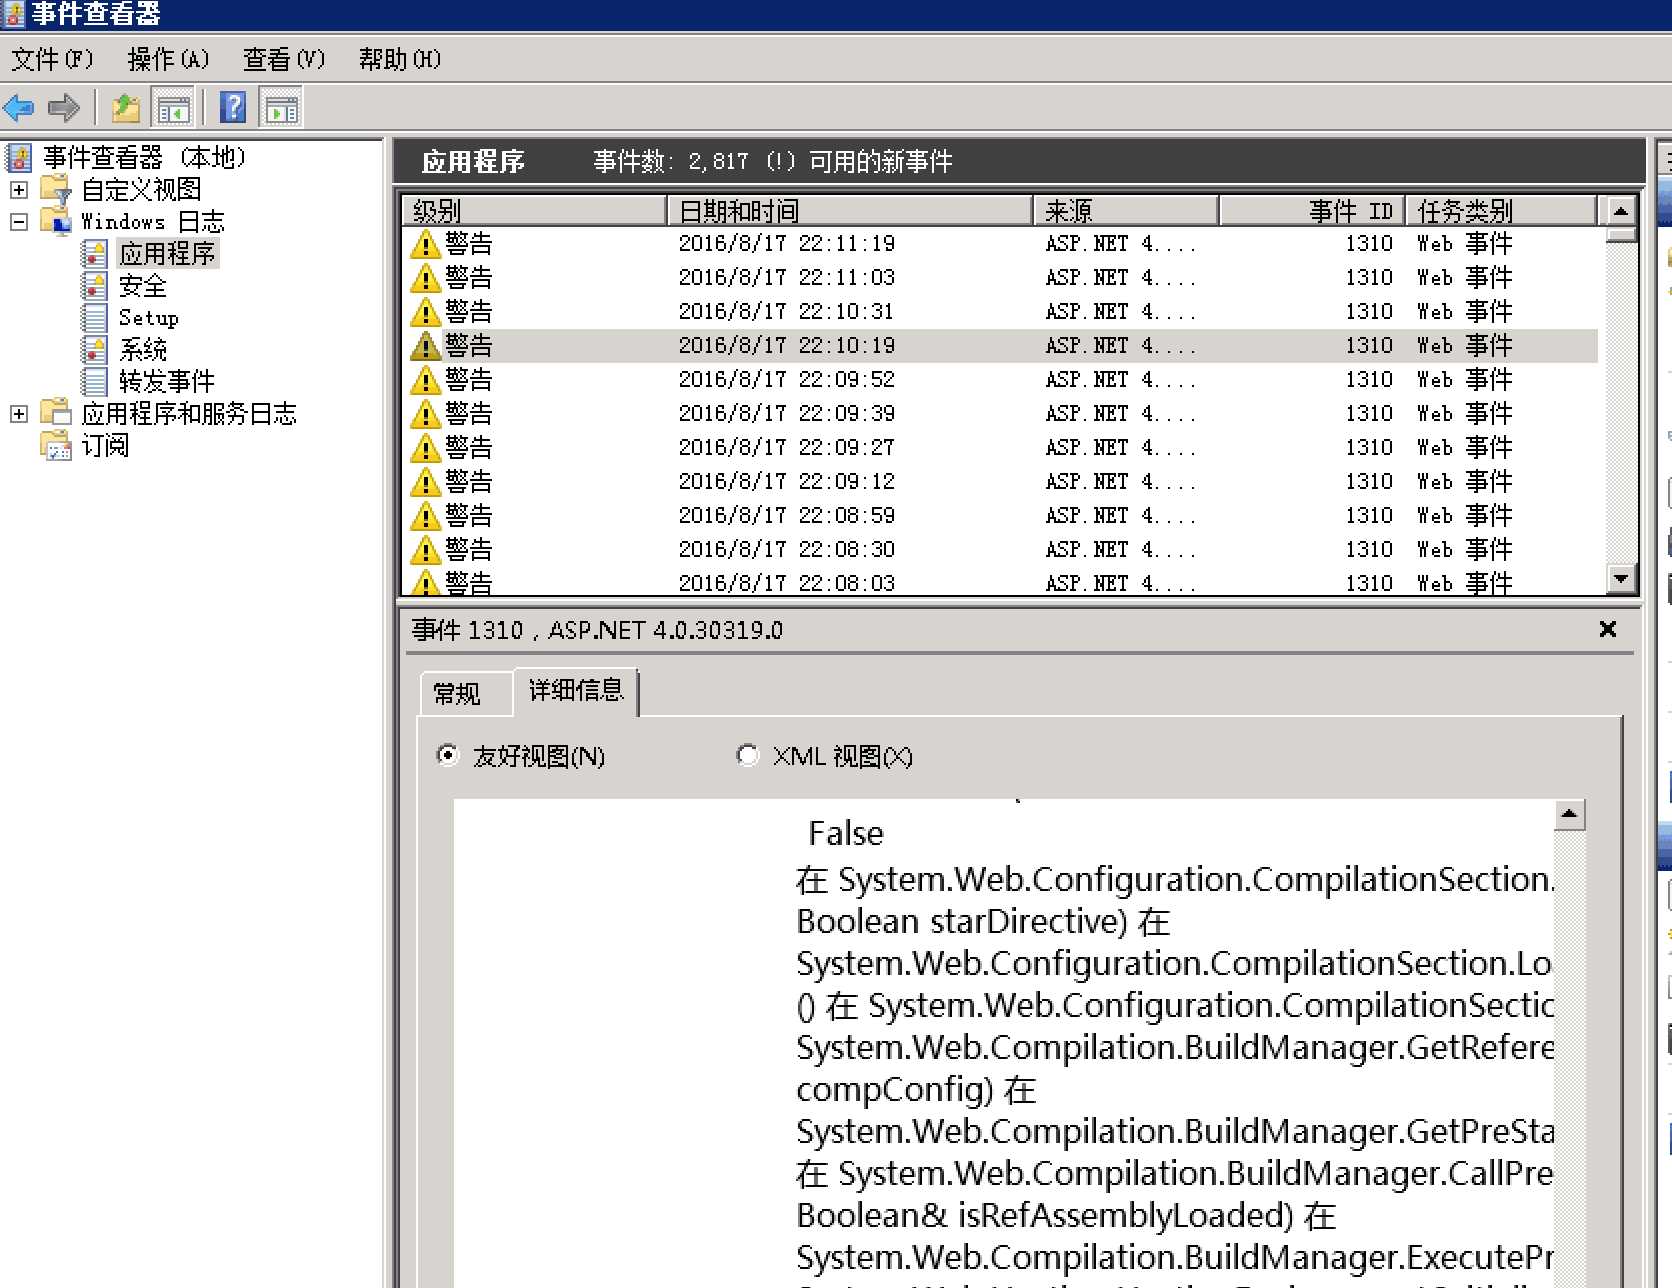Select XML 视图 radio button
This screenshot has height=1288, width=1672.
pos(747,755)
